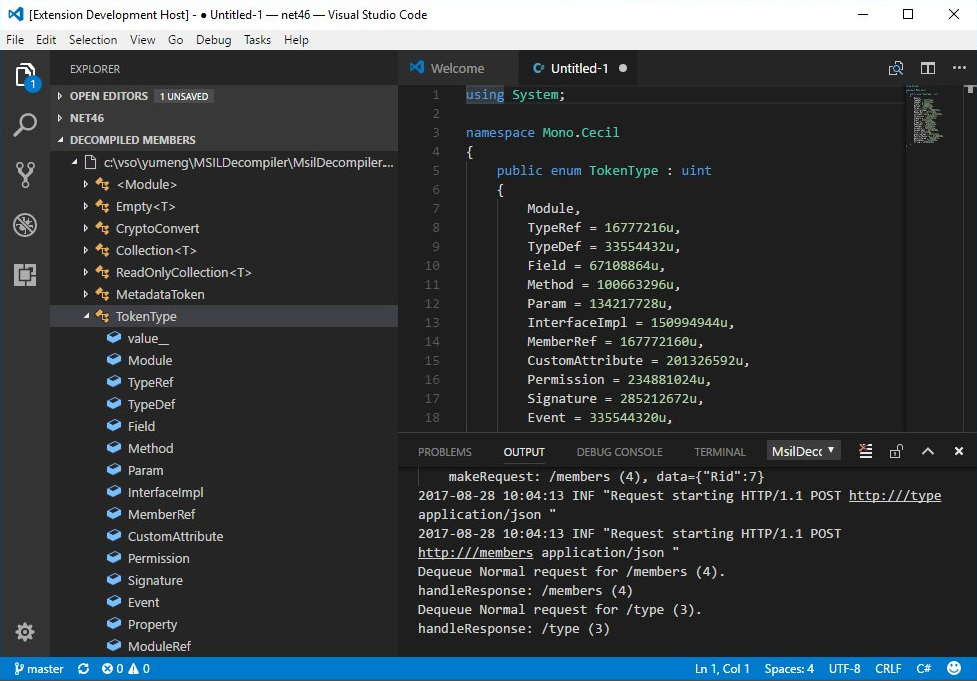The width and height of the screenshot is (977, 681).
Task: Expand the <Module> tree node
Action: tap(86, 184)
